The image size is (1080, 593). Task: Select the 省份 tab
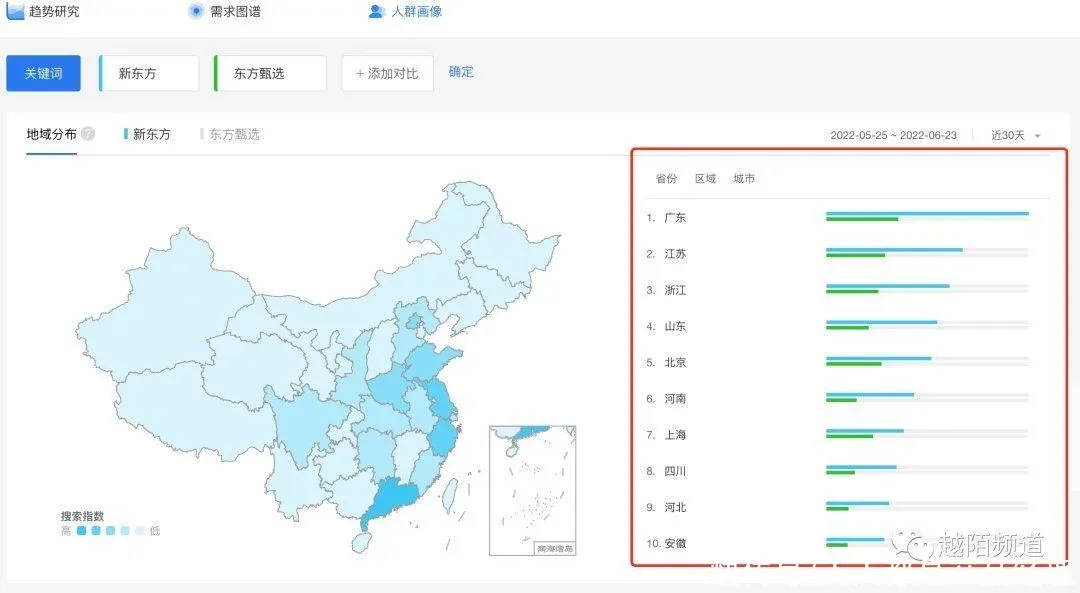(667, 178)
